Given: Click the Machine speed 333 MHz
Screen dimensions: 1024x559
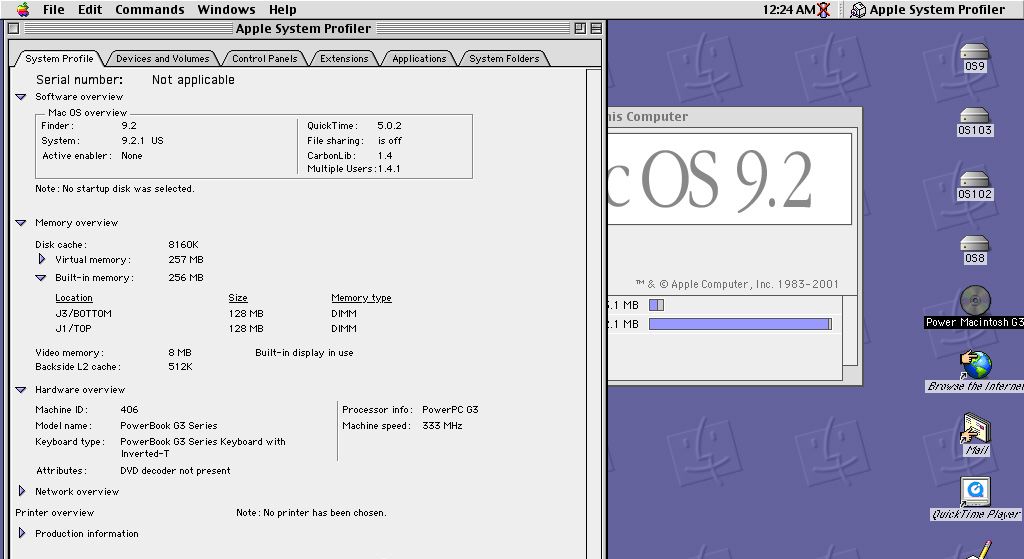Looking at the screenshot, I should (442, 426).
